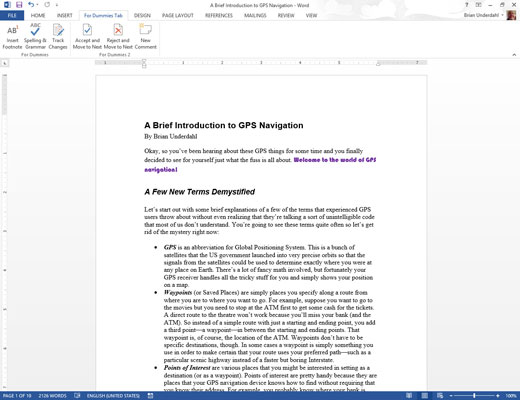Viewport: 520px width, 400px height.
Task: Click the Insert Footnote button
Action: [x=12, y=37]
